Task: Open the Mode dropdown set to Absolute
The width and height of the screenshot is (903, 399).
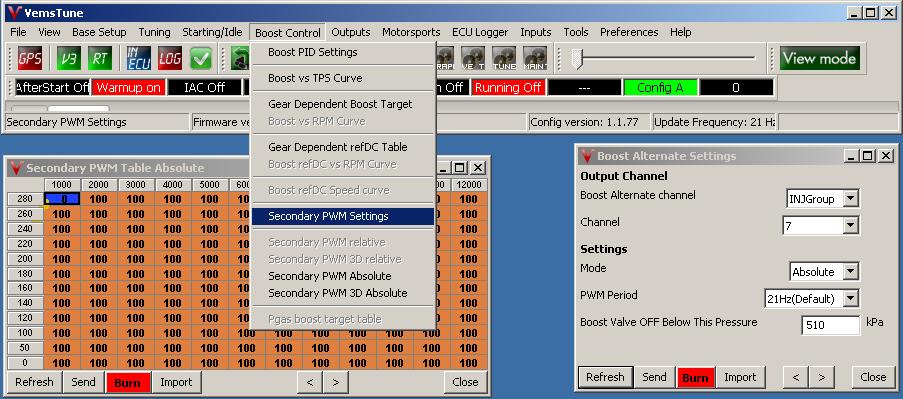Action: (x=851, y=271)
